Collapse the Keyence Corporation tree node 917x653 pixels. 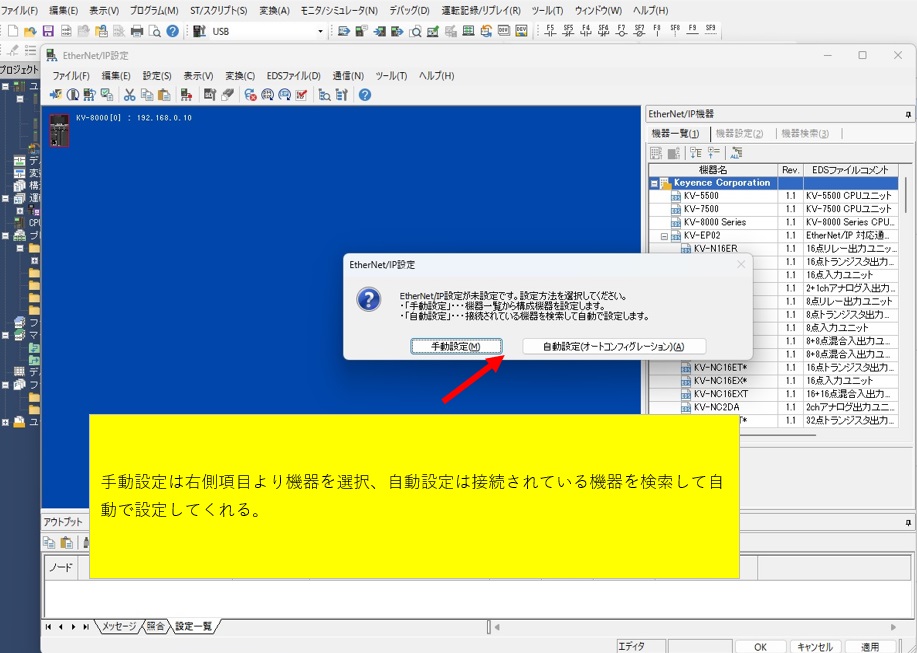pos(655,184)
